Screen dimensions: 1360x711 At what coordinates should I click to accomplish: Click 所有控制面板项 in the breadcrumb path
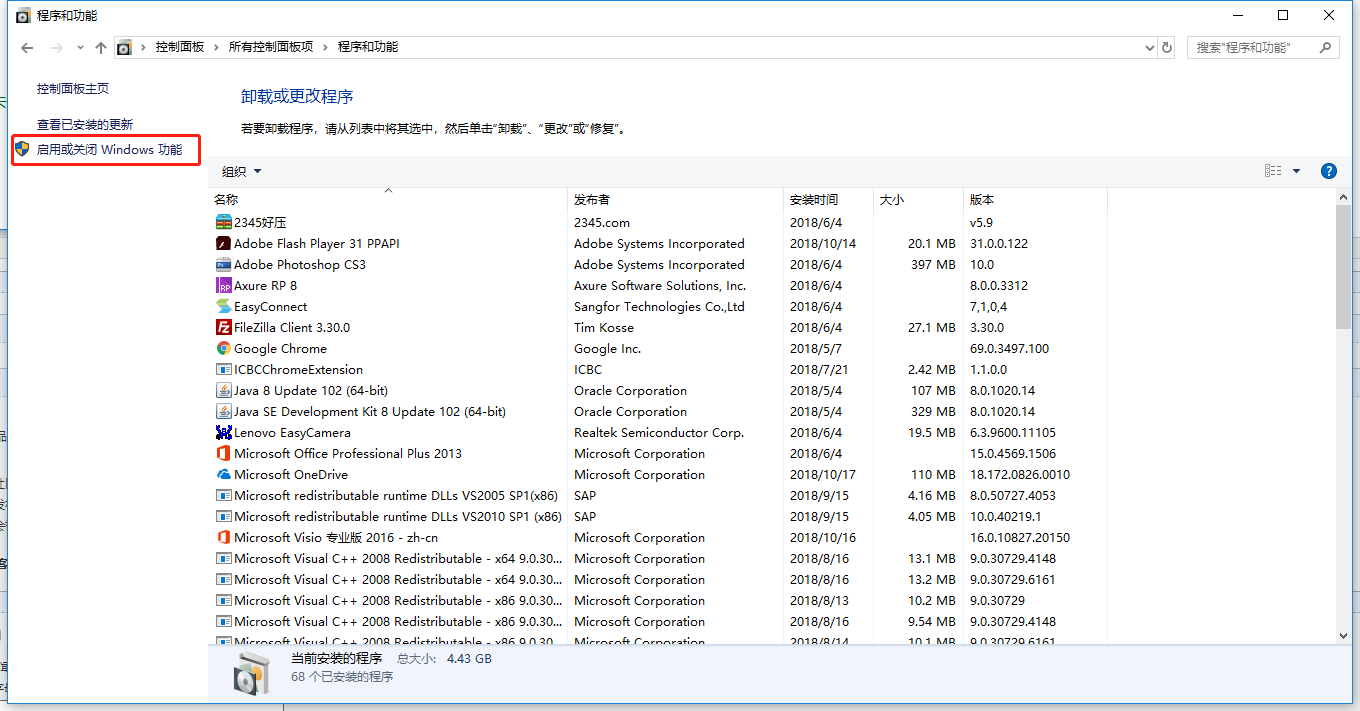point(271,47)
